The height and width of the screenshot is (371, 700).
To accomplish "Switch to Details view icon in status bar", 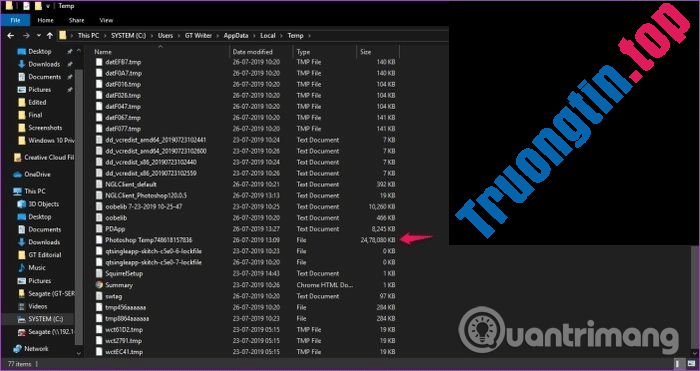I will tap(678, 363).
